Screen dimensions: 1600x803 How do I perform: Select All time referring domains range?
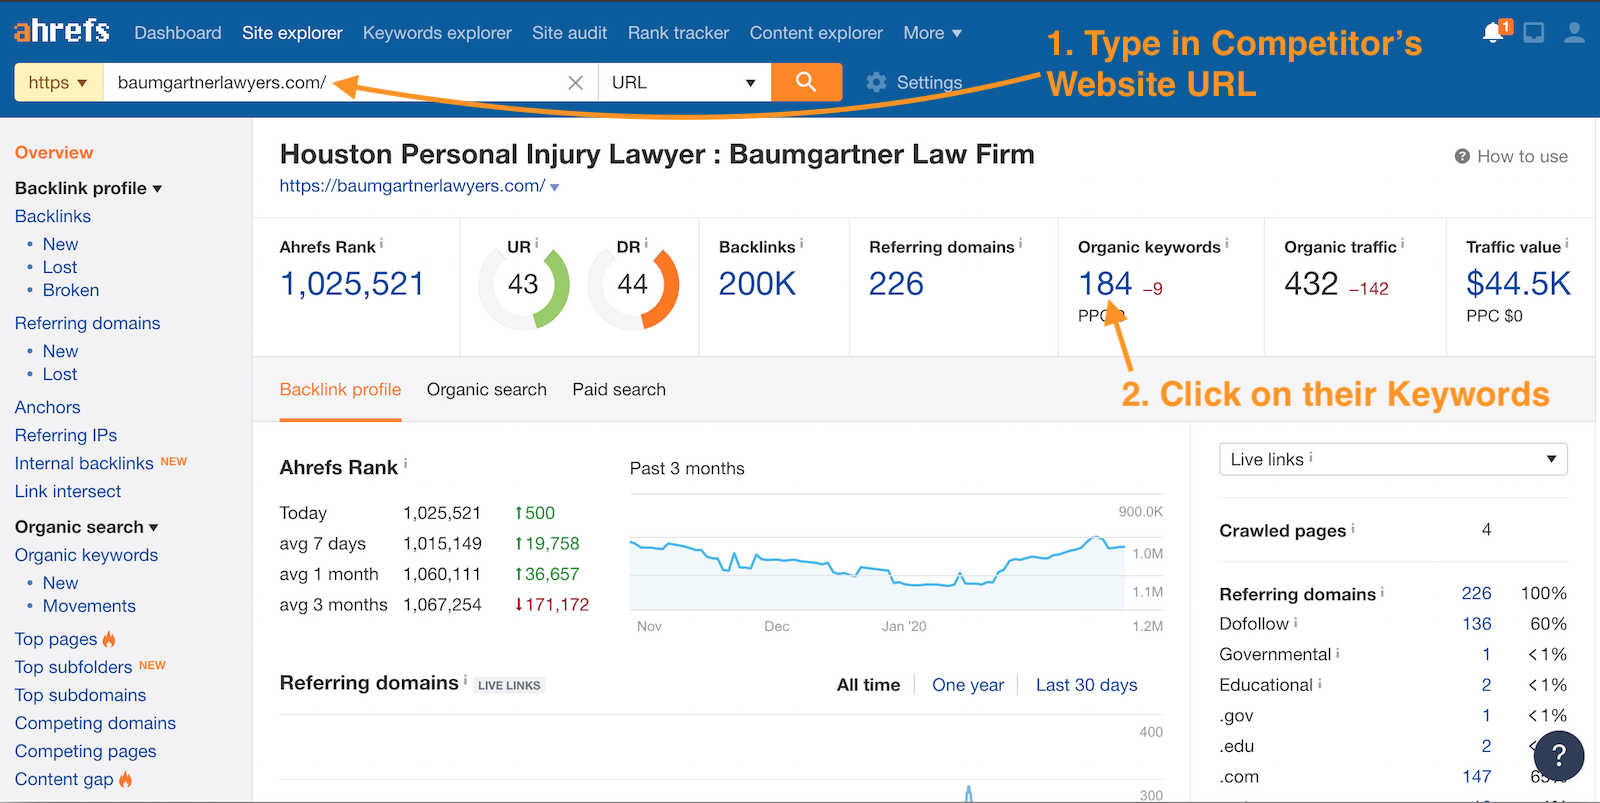click(x=868, y=685)
